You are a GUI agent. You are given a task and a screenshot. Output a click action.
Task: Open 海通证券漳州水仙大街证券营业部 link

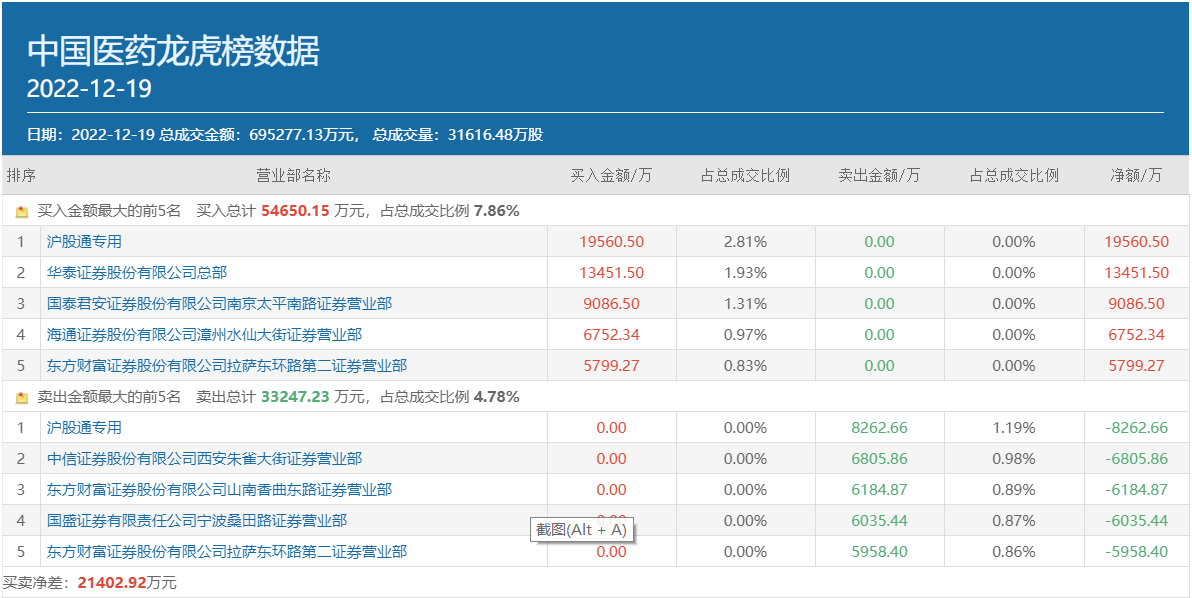click(204, 335)
